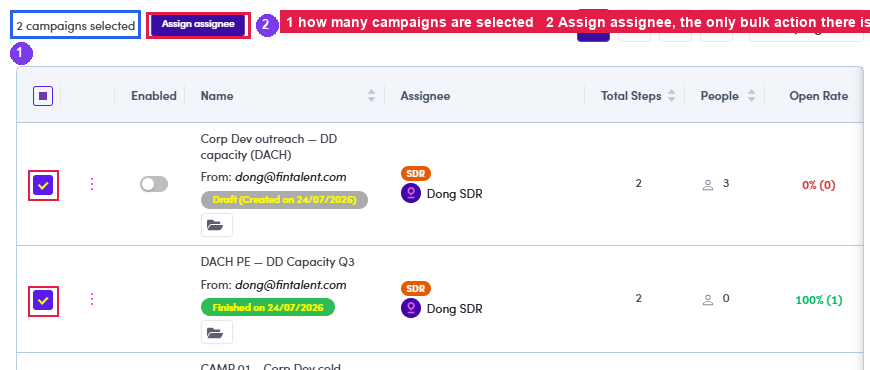This screenshot has width=870, height=370.
Task: Click the Finished on 24/07/2026 badge
Action: [267, 307]
